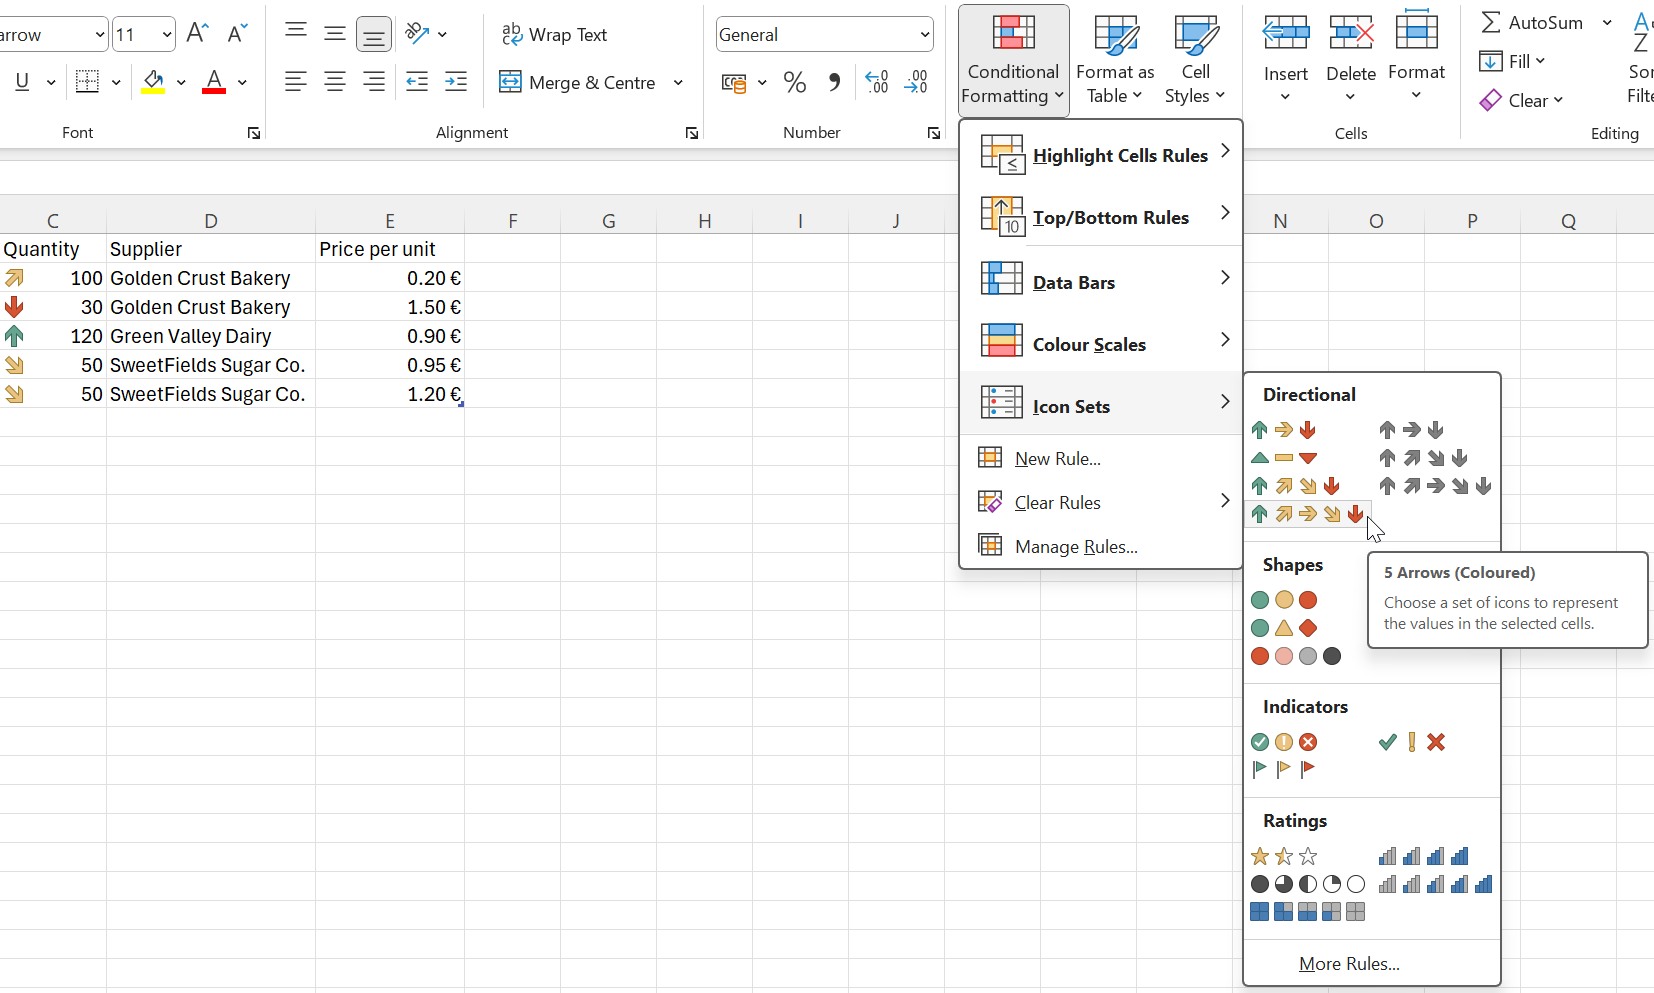Click New Rule... menu entry
The height and width of the screenshot is (993, 1654).
(x=1101, y=458)
